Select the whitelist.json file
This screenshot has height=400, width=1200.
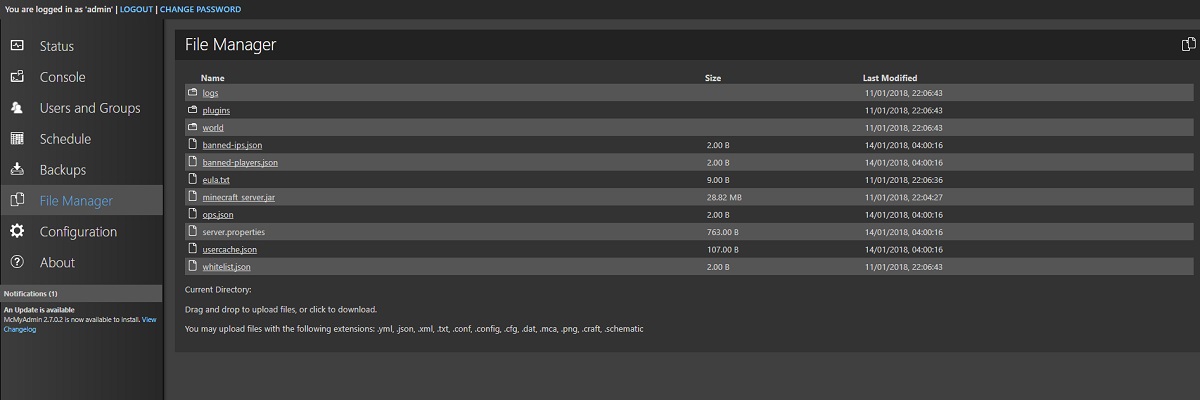tap(226, 267)
